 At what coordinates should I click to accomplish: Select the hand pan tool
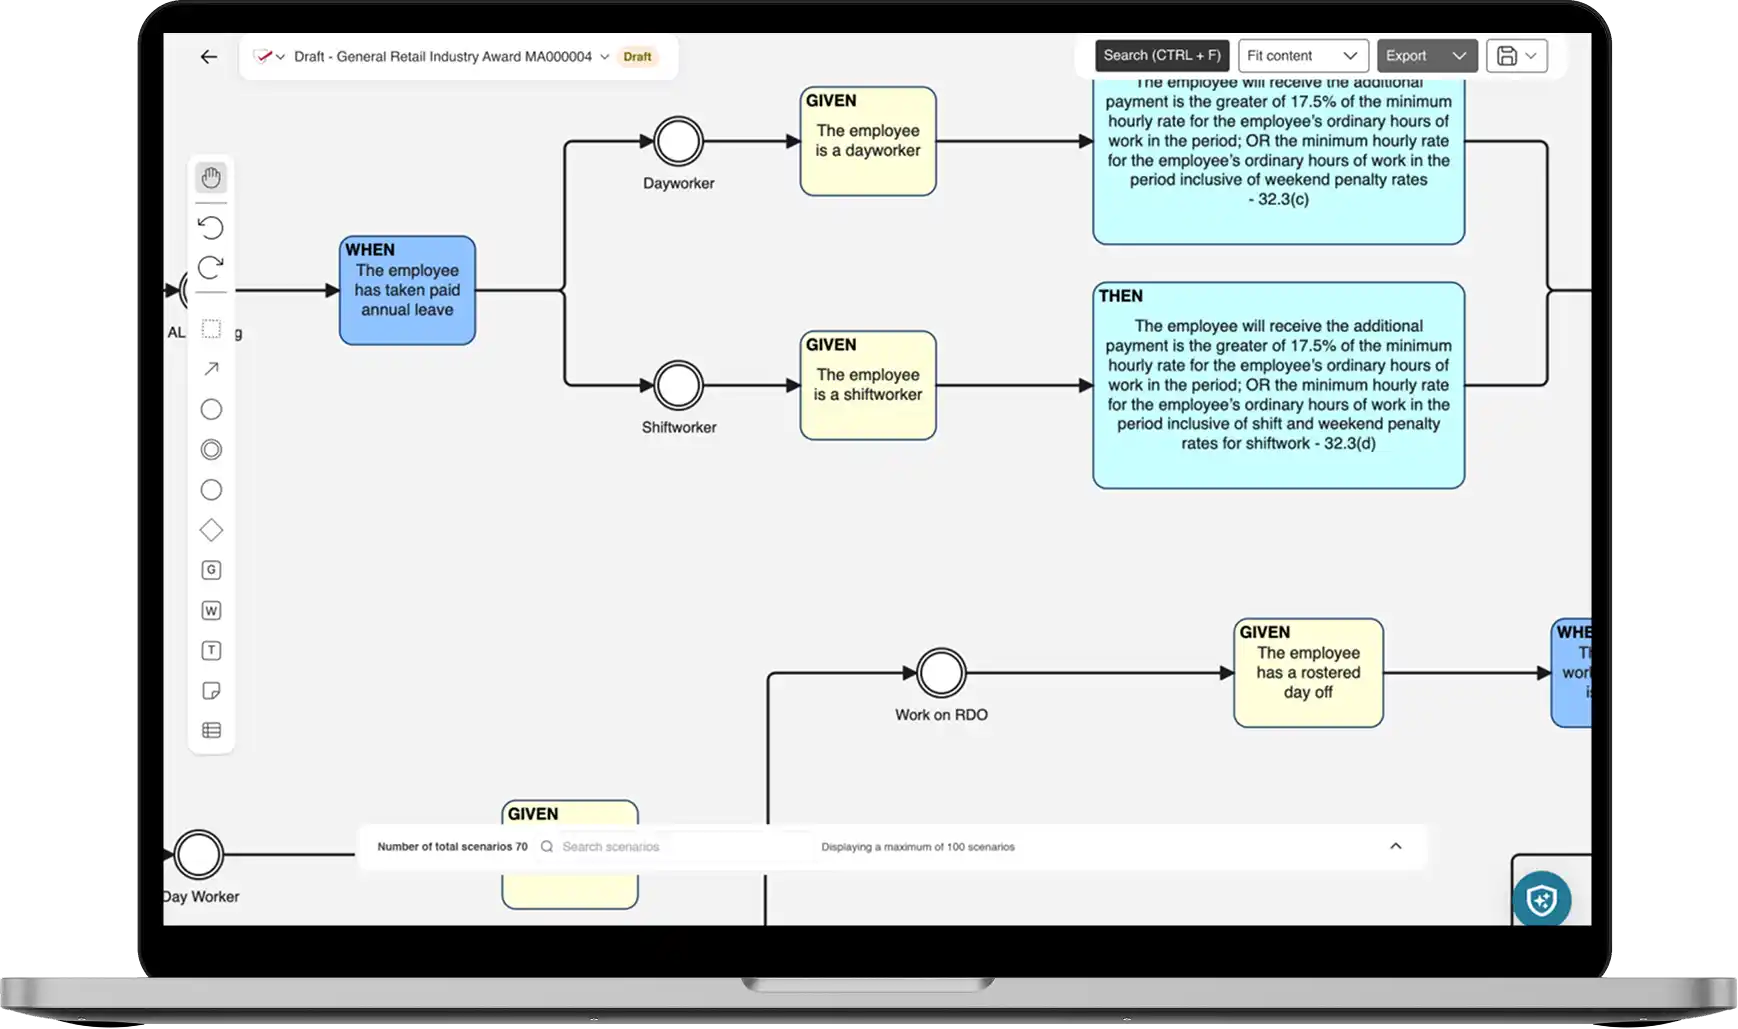tap(211, 178)
